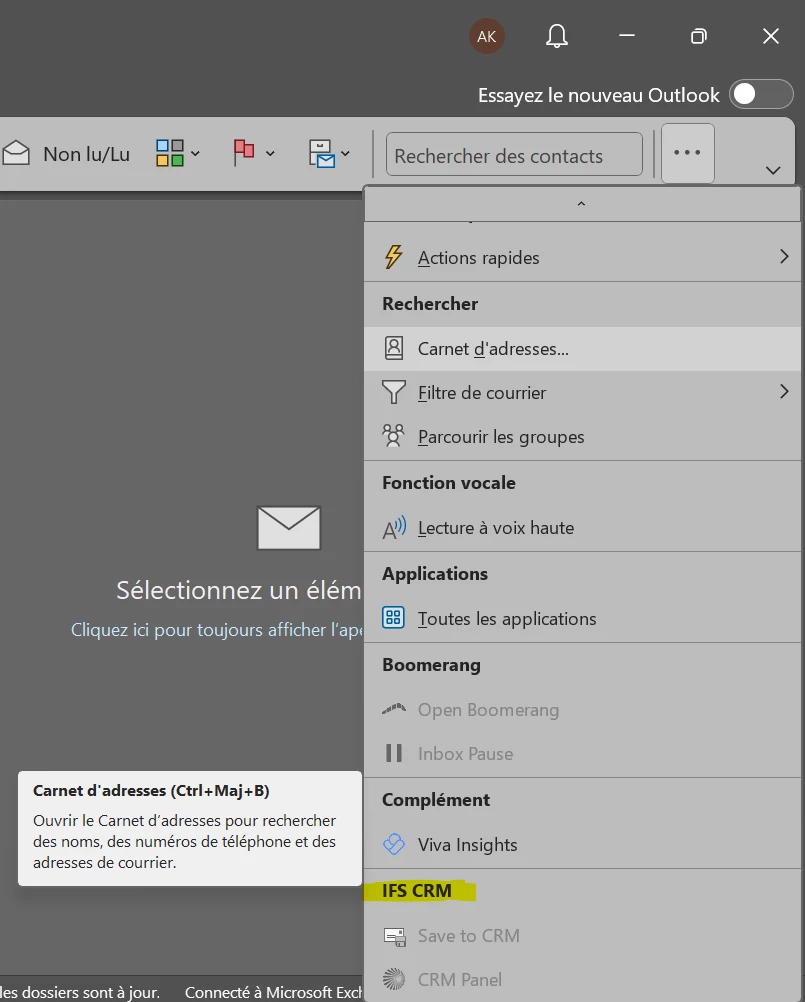Click the IFS CRM section header
Image resolution: width=805 pixels, height=1002 pixels.
pyautogui.click(x=417, y=891)
